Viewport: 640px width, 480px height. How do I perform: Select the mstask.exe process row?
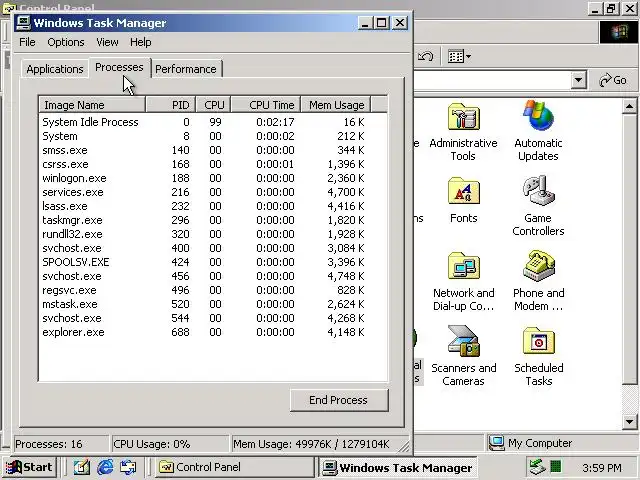pyautogui.click(x=204, y=304)
